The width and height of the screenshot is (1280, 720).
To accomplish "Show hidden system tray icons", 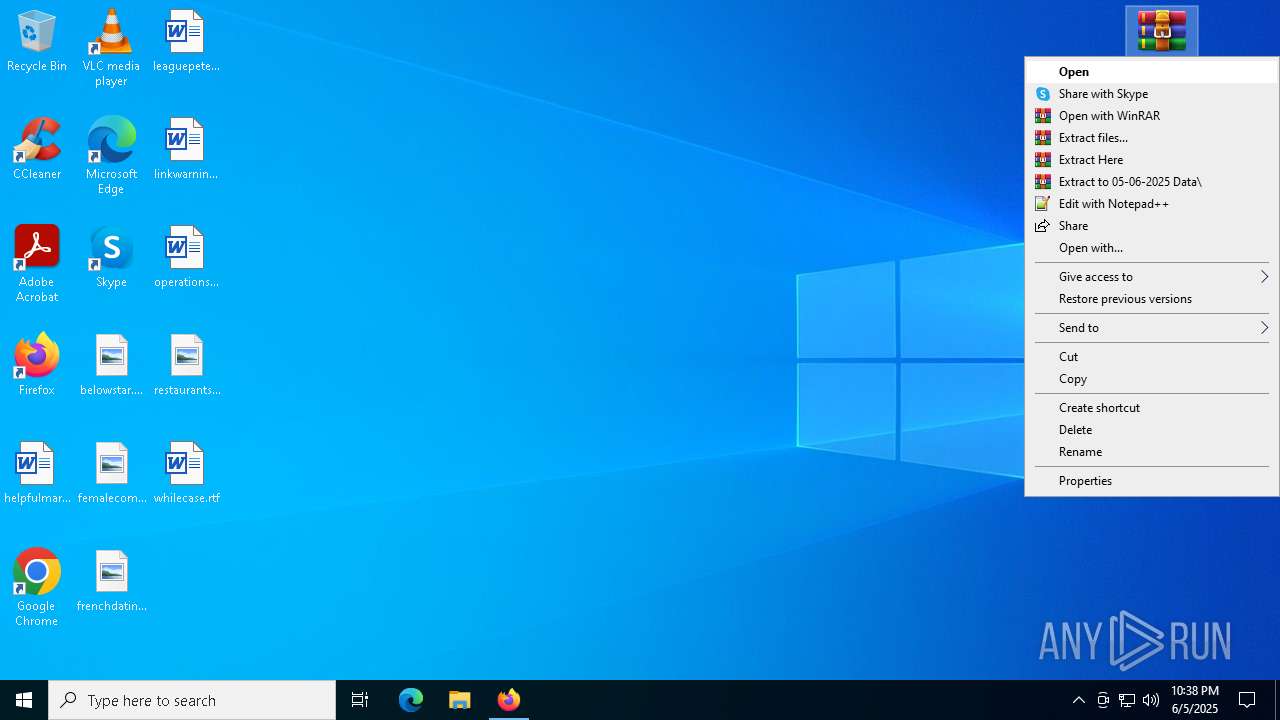I will click(x=1078, y=700).
